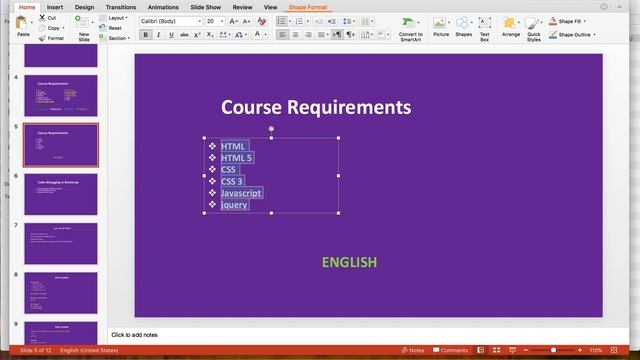Switch to the Slide Sorter view
640x360 pixels.
pyautogui.click(x=496, y=350)
